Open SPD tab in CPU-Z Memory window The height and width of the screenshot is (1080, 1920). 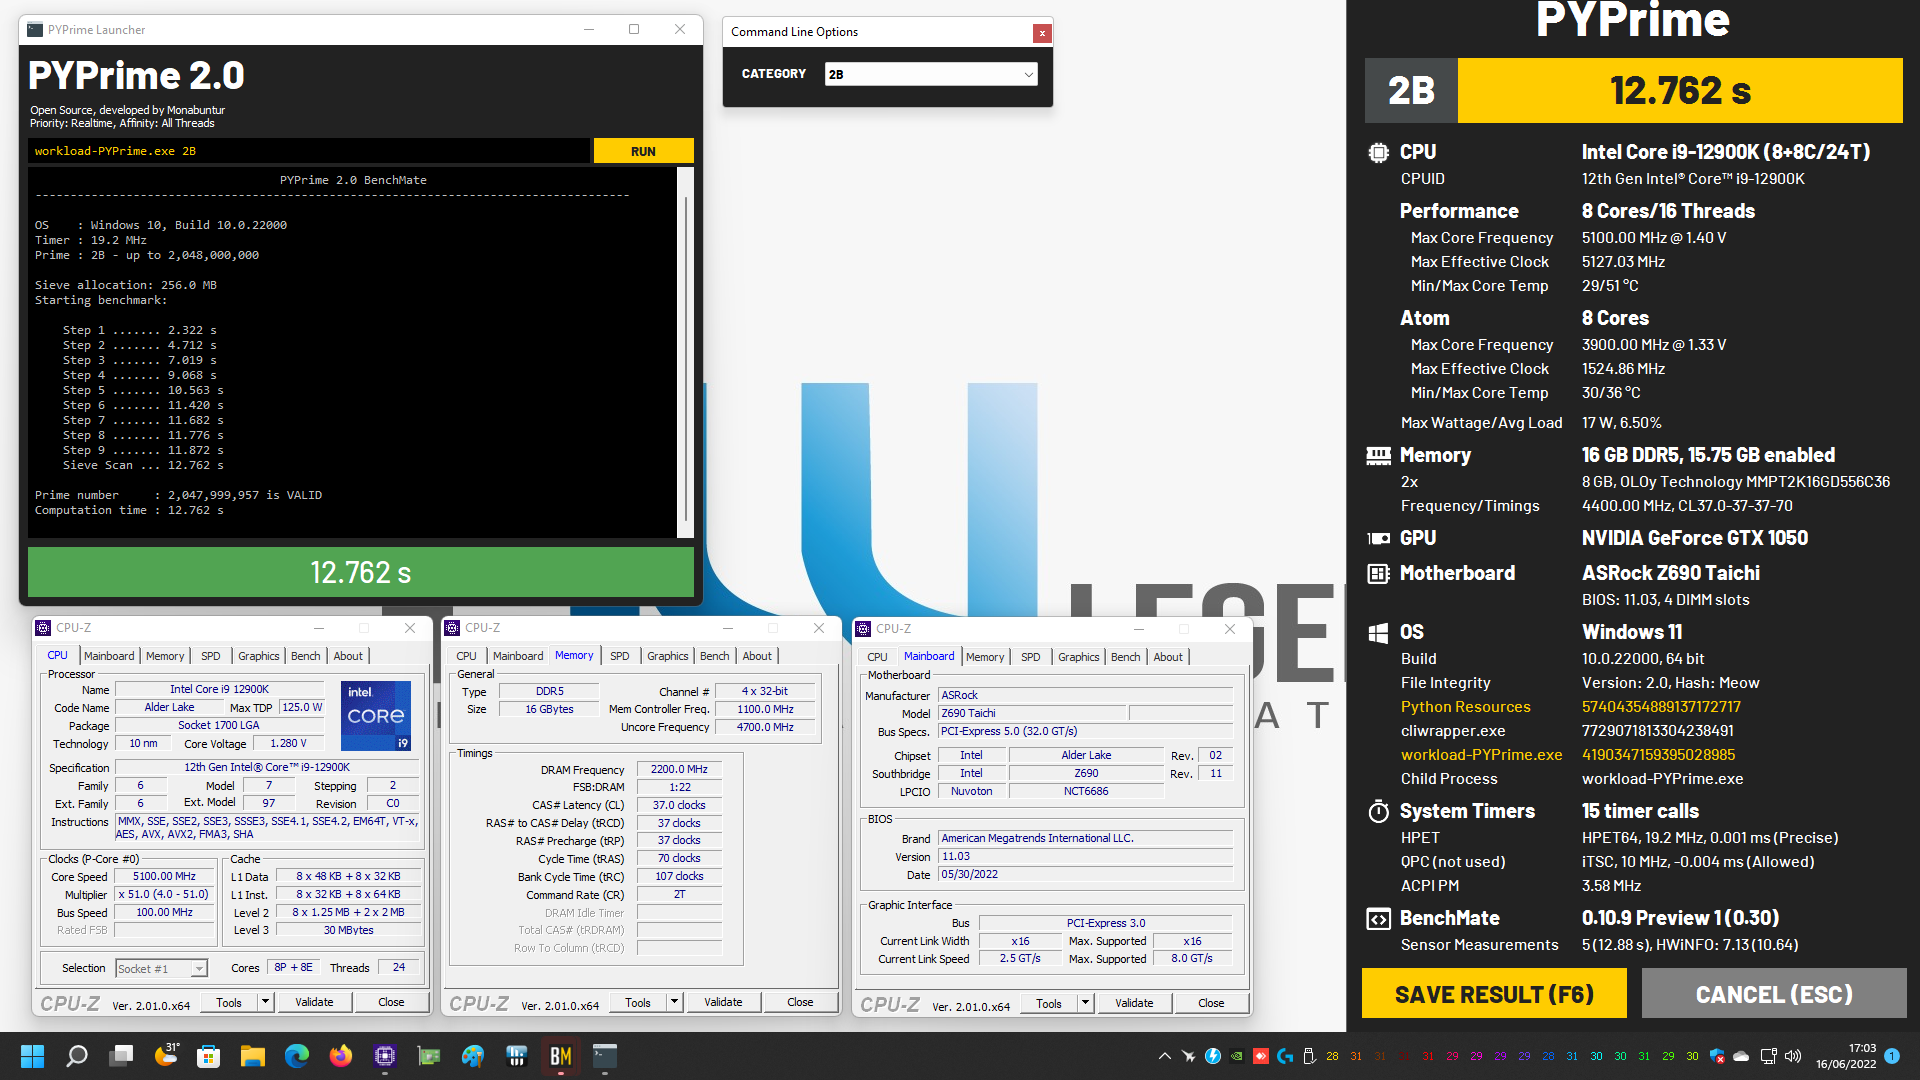(x=620, y=656)
